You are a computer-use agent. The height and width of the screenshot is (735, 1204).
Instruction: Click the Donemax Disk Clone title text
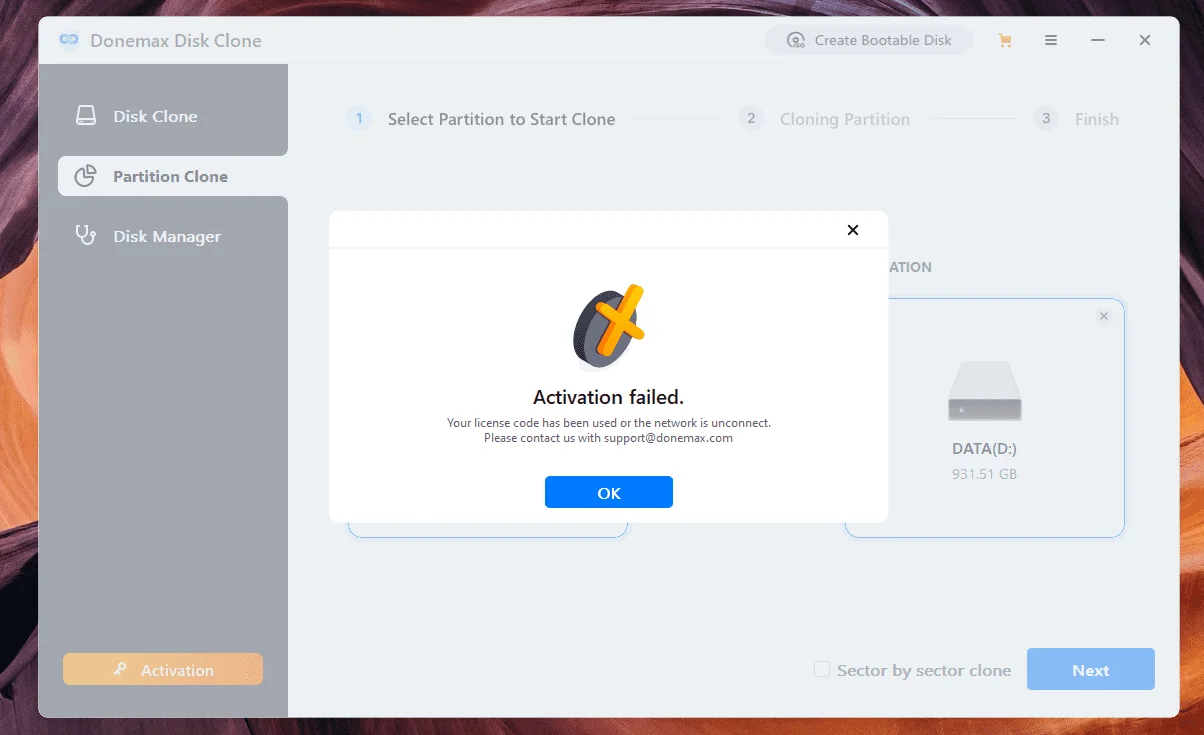point(176,41)
